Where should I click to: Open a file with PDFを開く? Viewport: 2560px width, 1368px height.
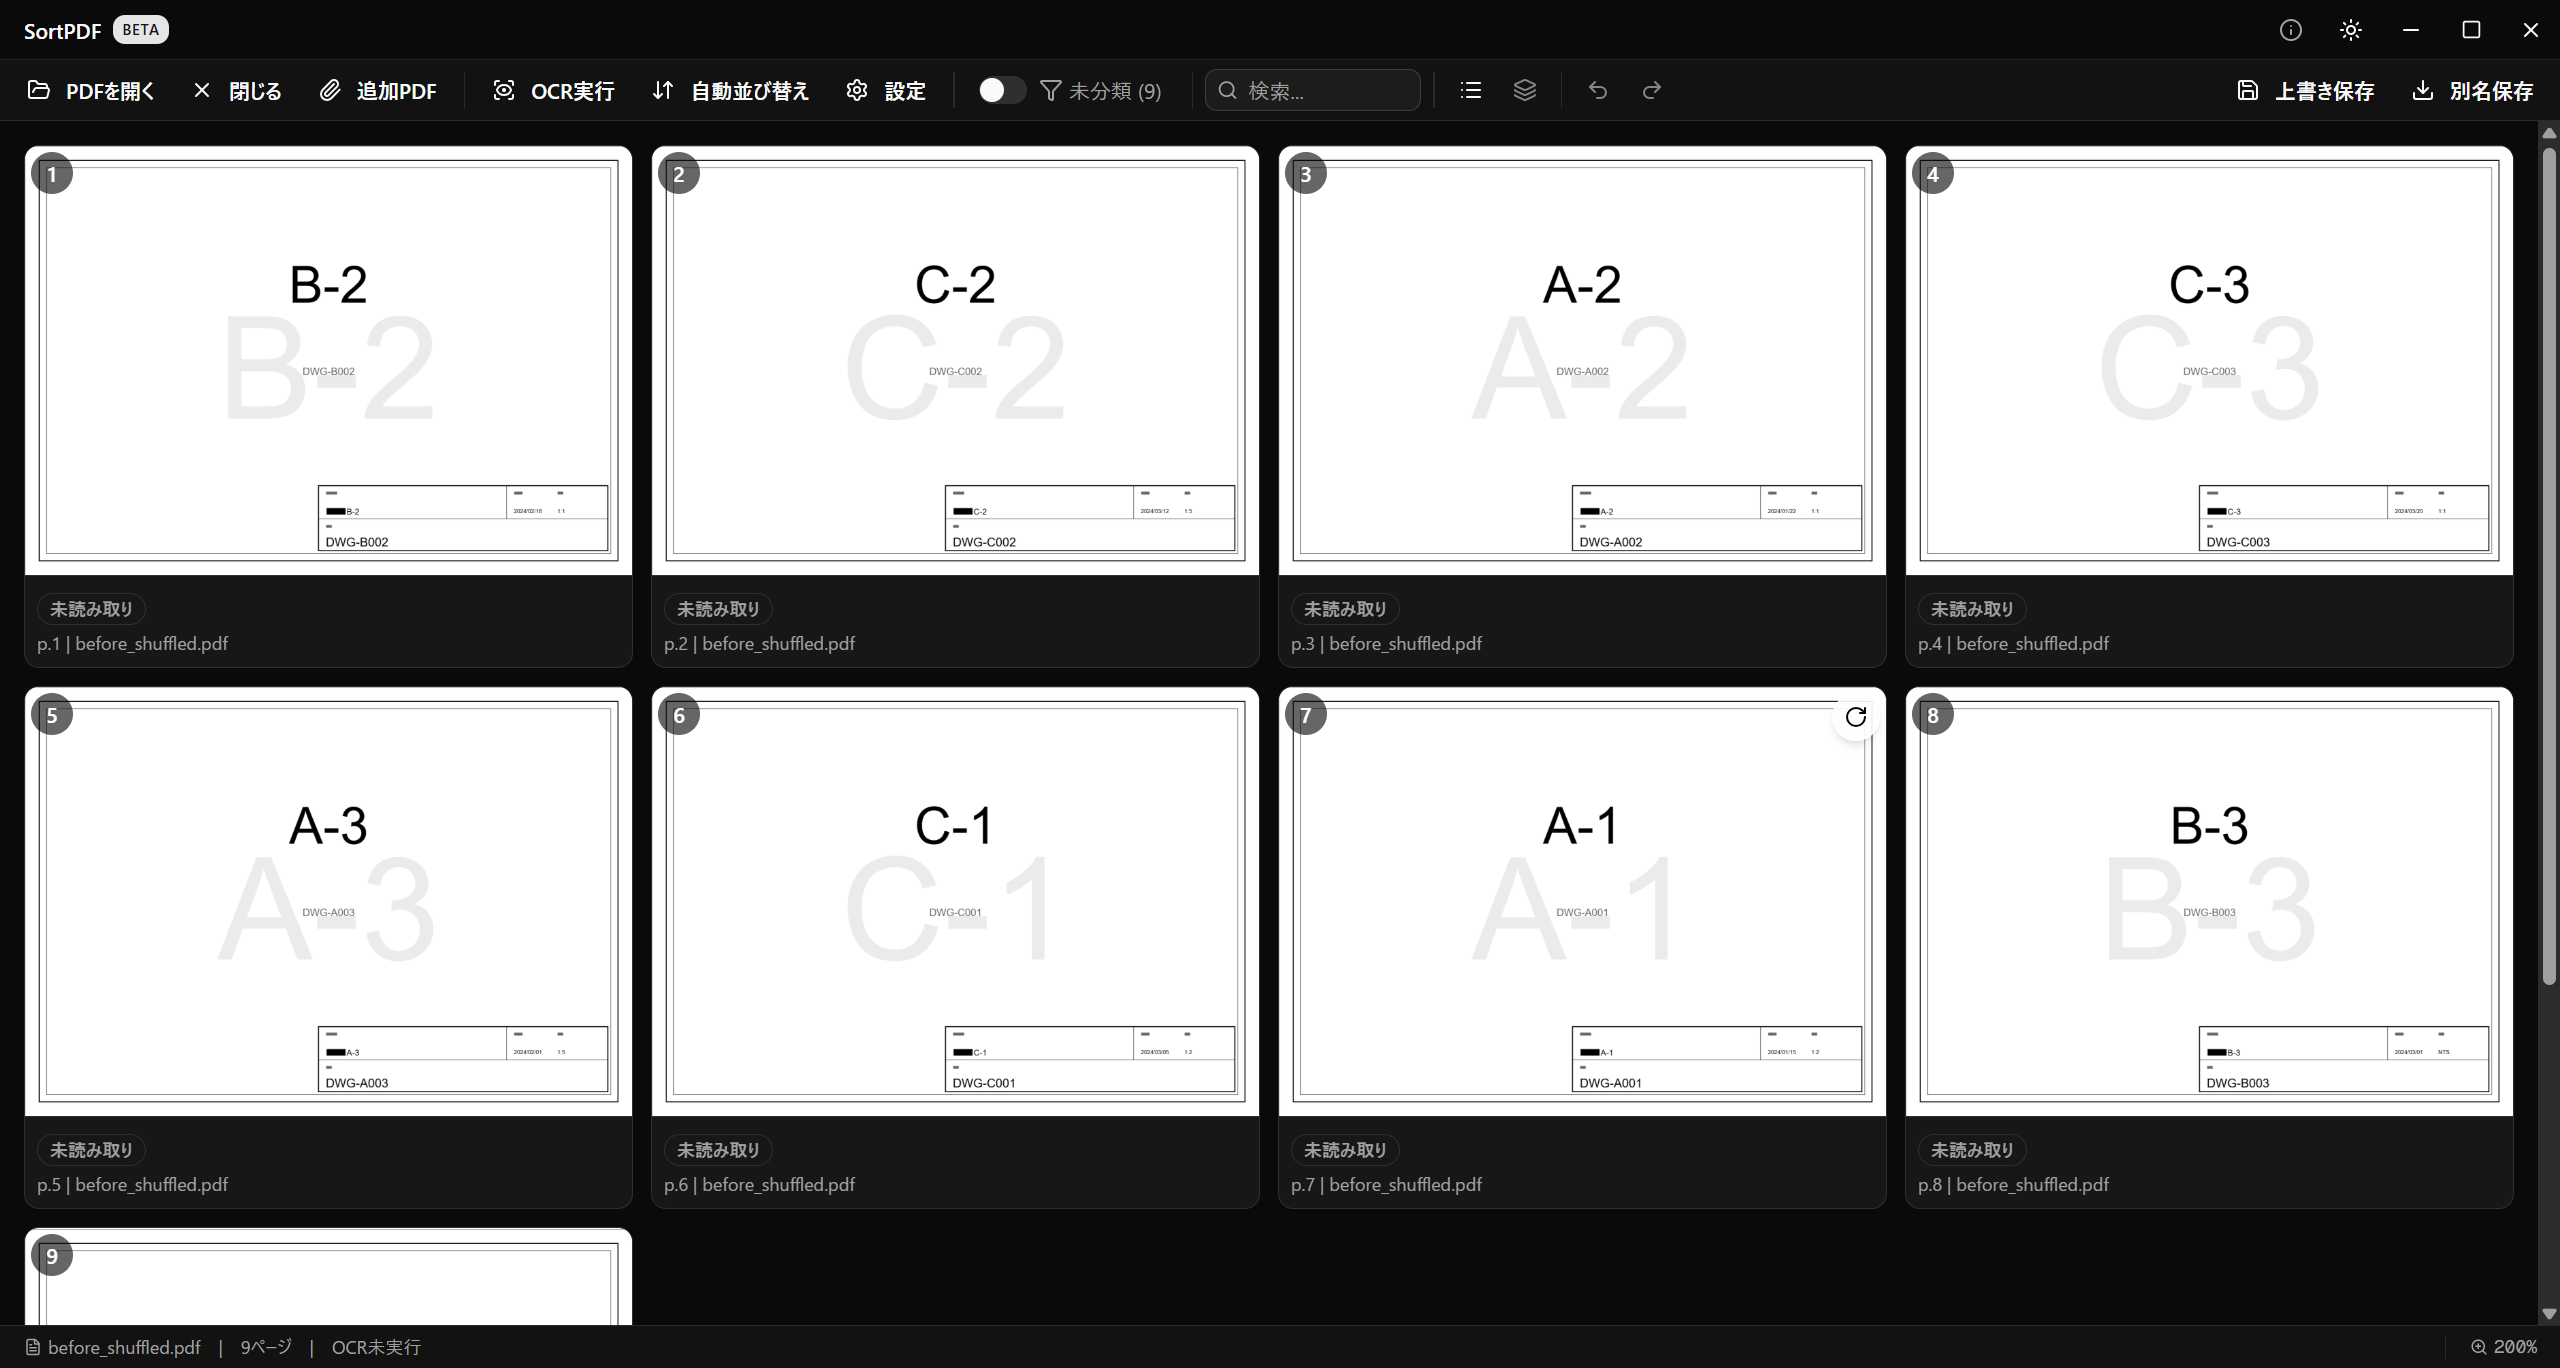click(x=91, y=90)
